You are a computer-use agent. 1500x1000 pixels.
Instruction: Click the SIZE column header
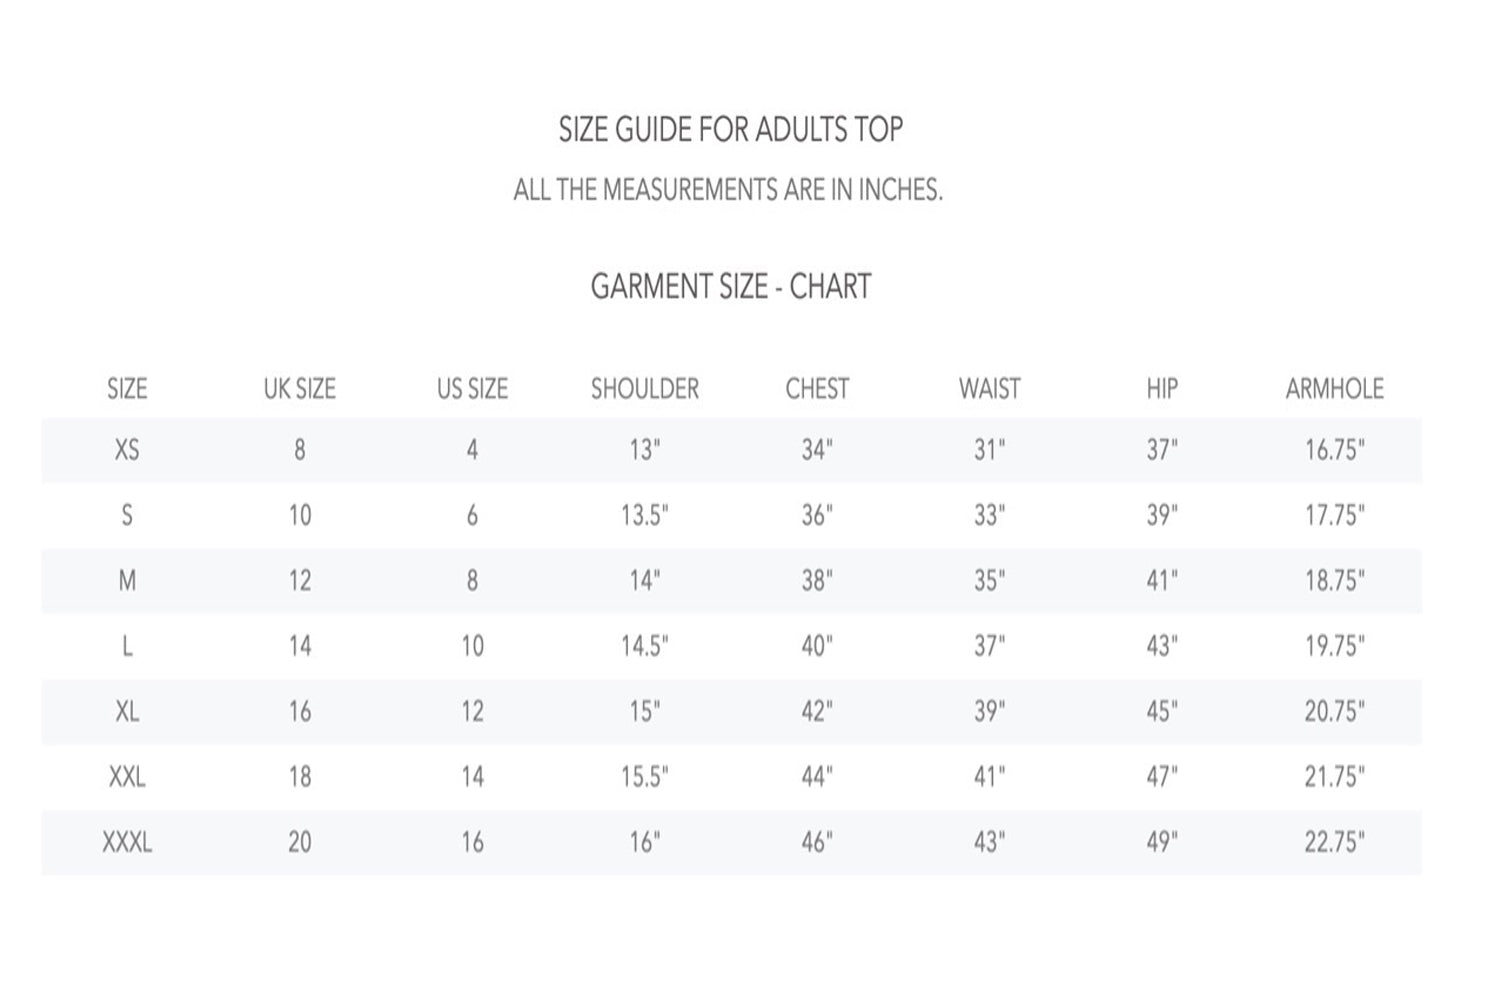tap(127, 388)
